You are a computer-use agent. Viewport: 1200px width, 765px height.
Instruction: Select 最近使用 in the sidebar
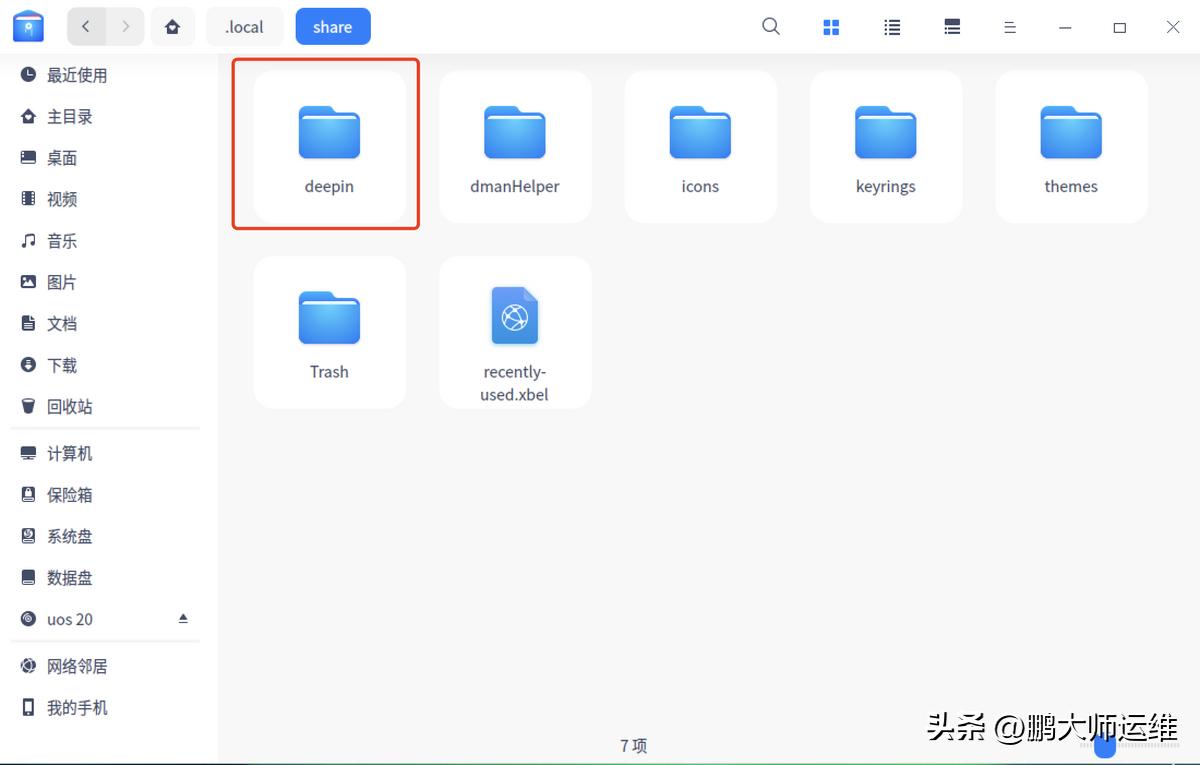[x=74, y=74]
